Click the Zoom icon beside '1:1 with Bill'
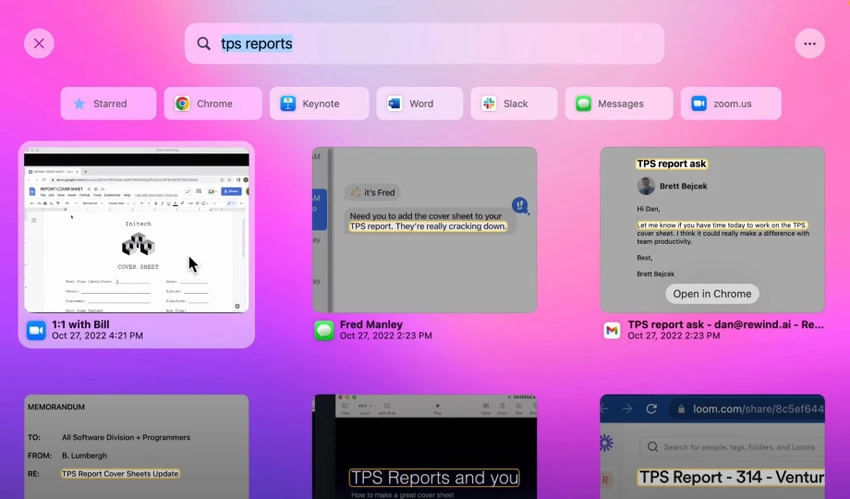Image resolution: width=850 pixels, height=499 pixels. [36, 330]
